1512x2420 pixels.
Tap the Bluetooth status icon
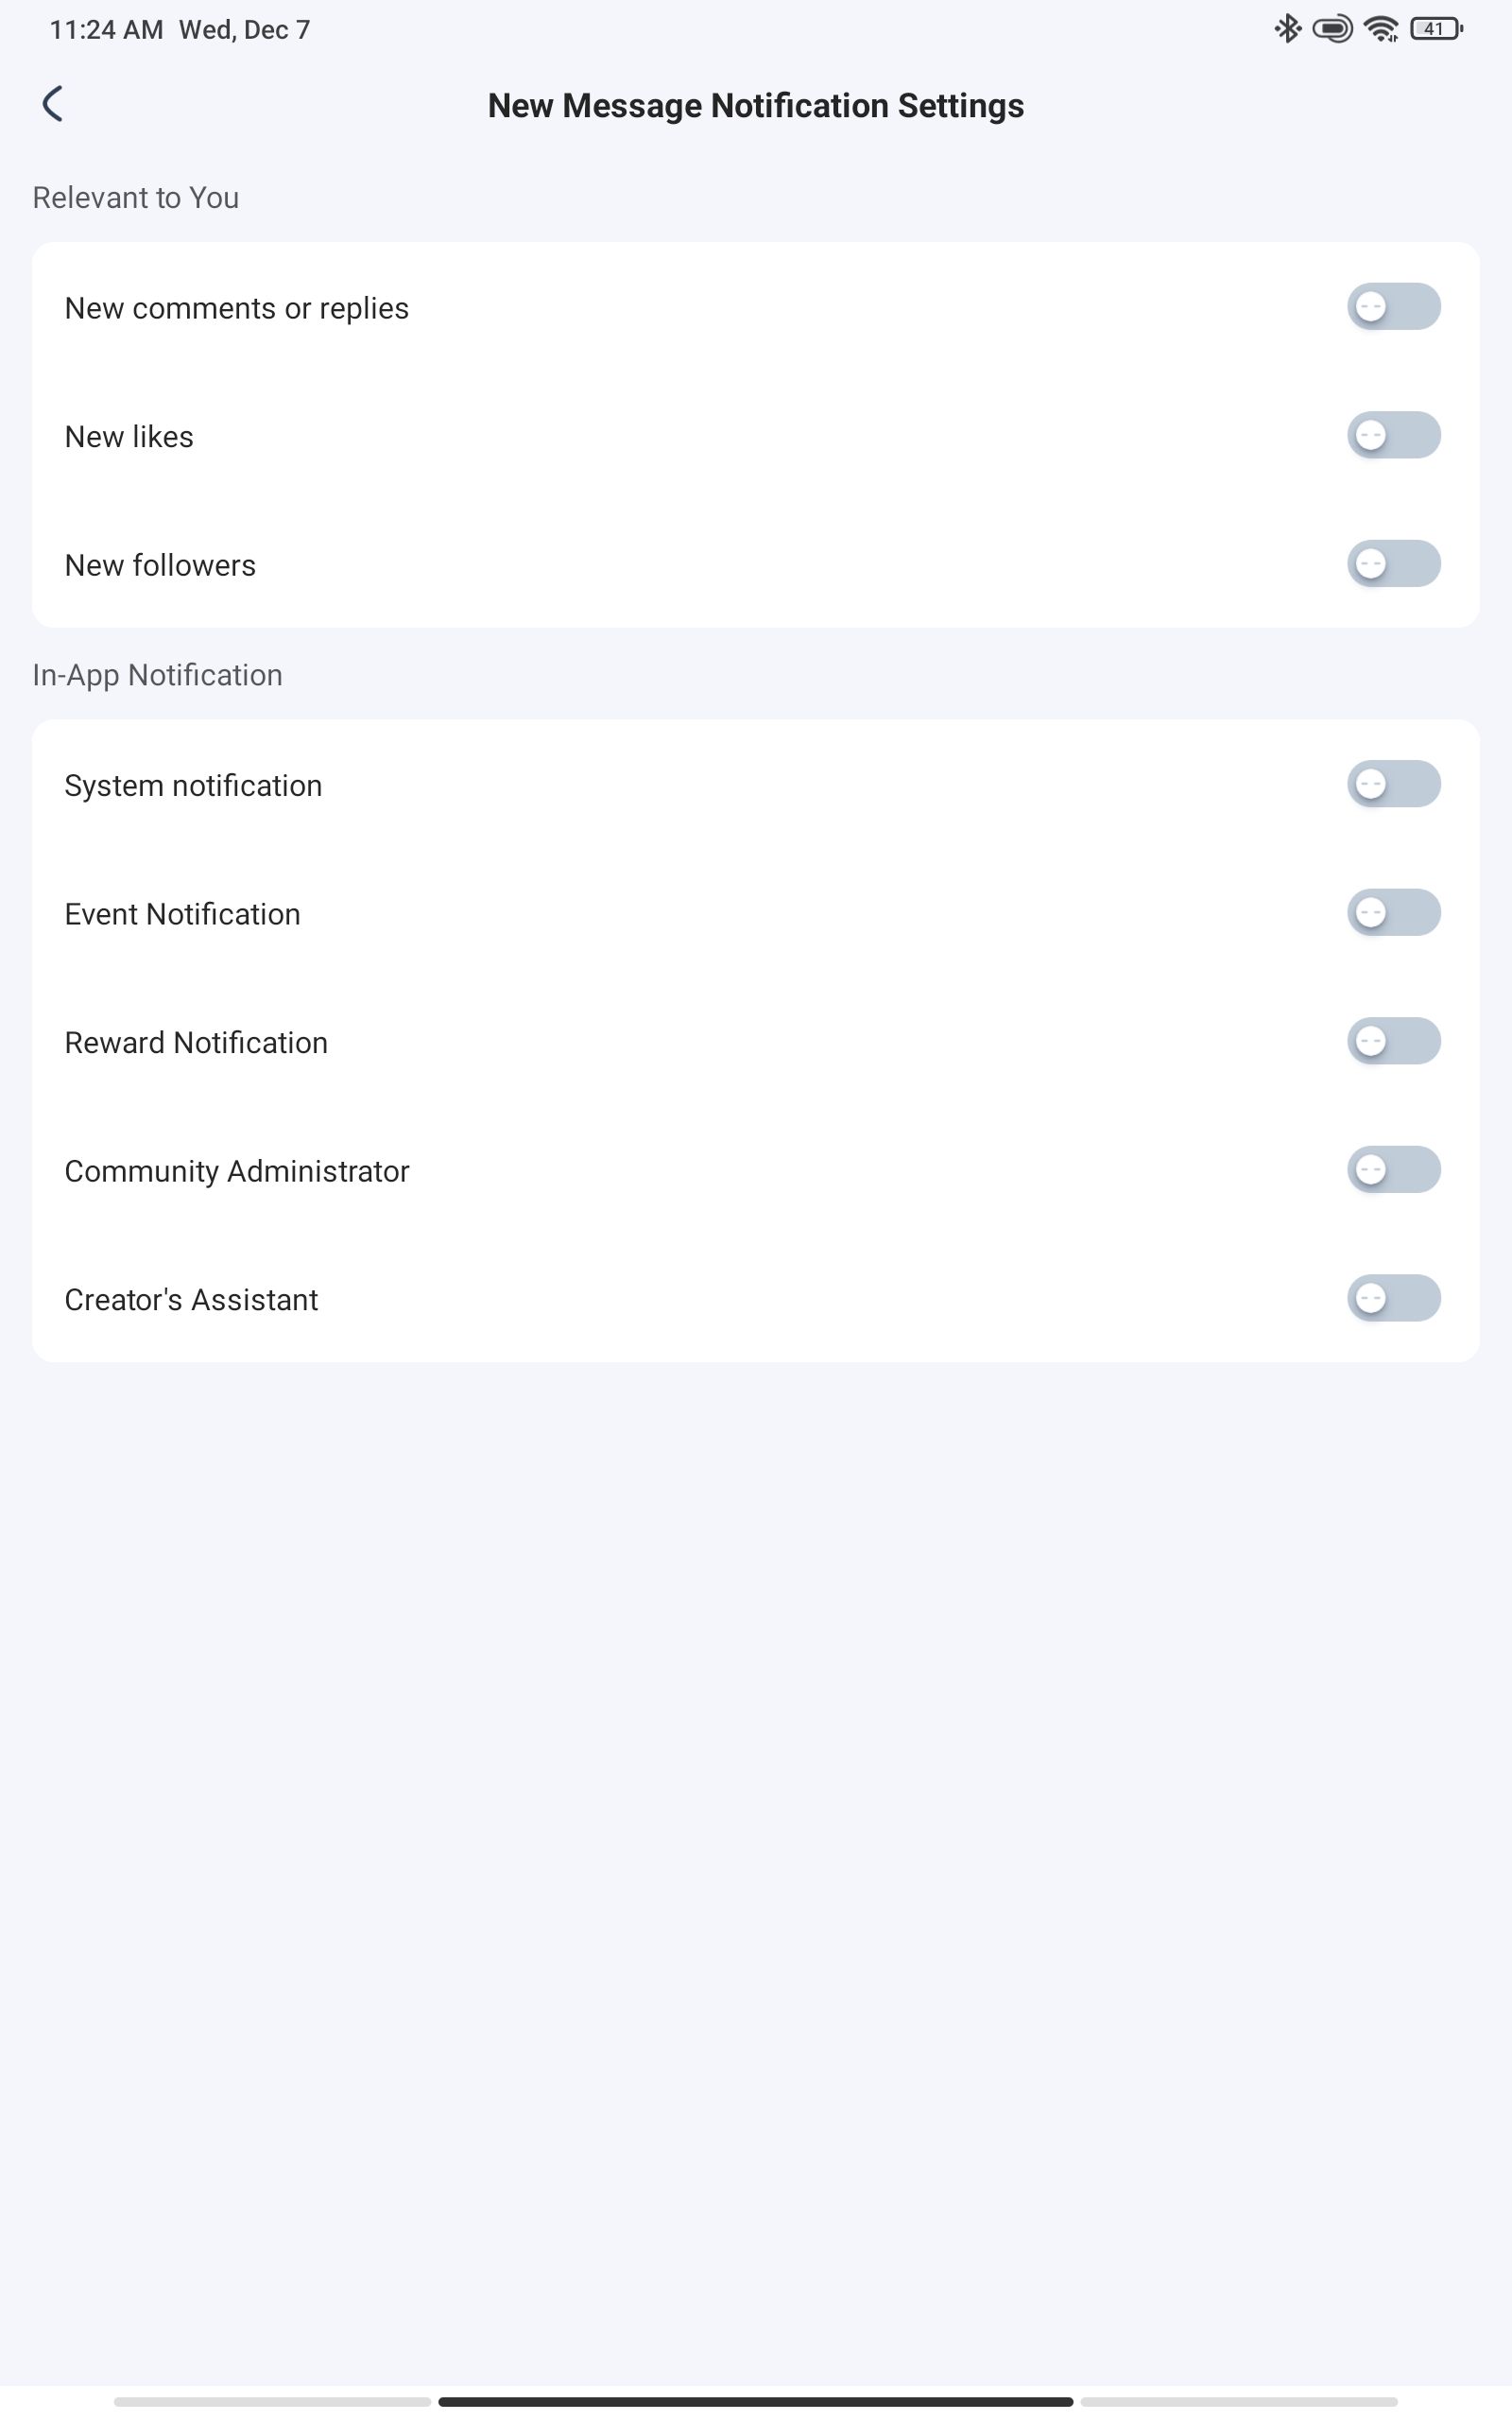(x=1287, y=29)
